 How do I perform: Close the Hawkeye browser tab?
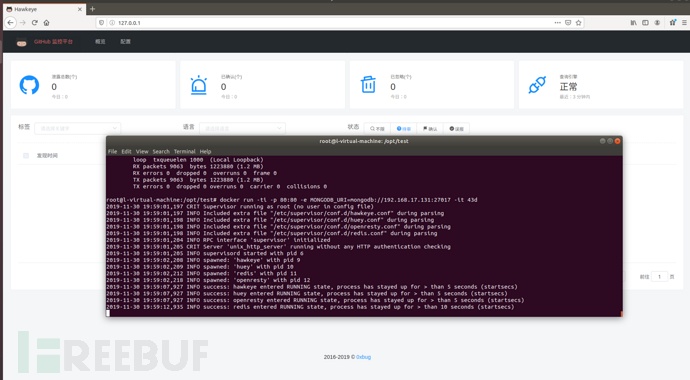[x=80, y=9]
